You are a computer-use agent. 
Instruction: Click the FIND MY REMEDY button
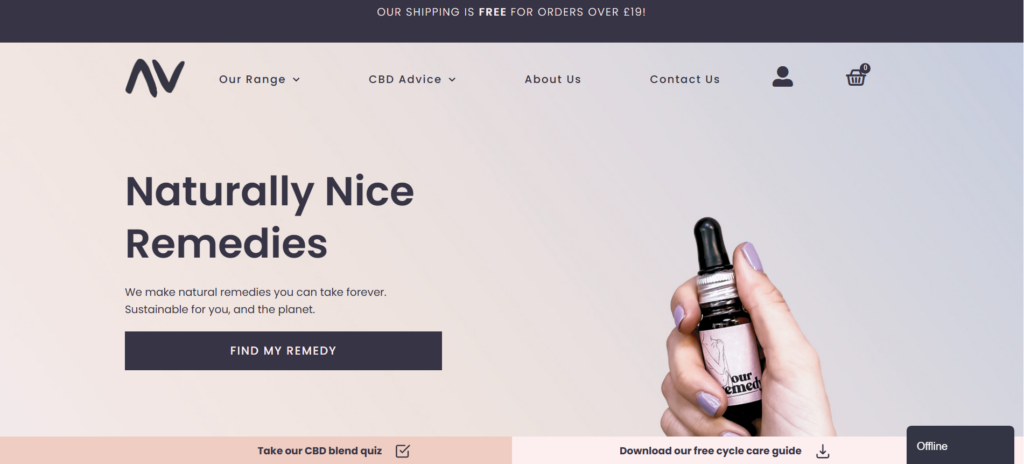pyautogui.click(x=283, y=351)
